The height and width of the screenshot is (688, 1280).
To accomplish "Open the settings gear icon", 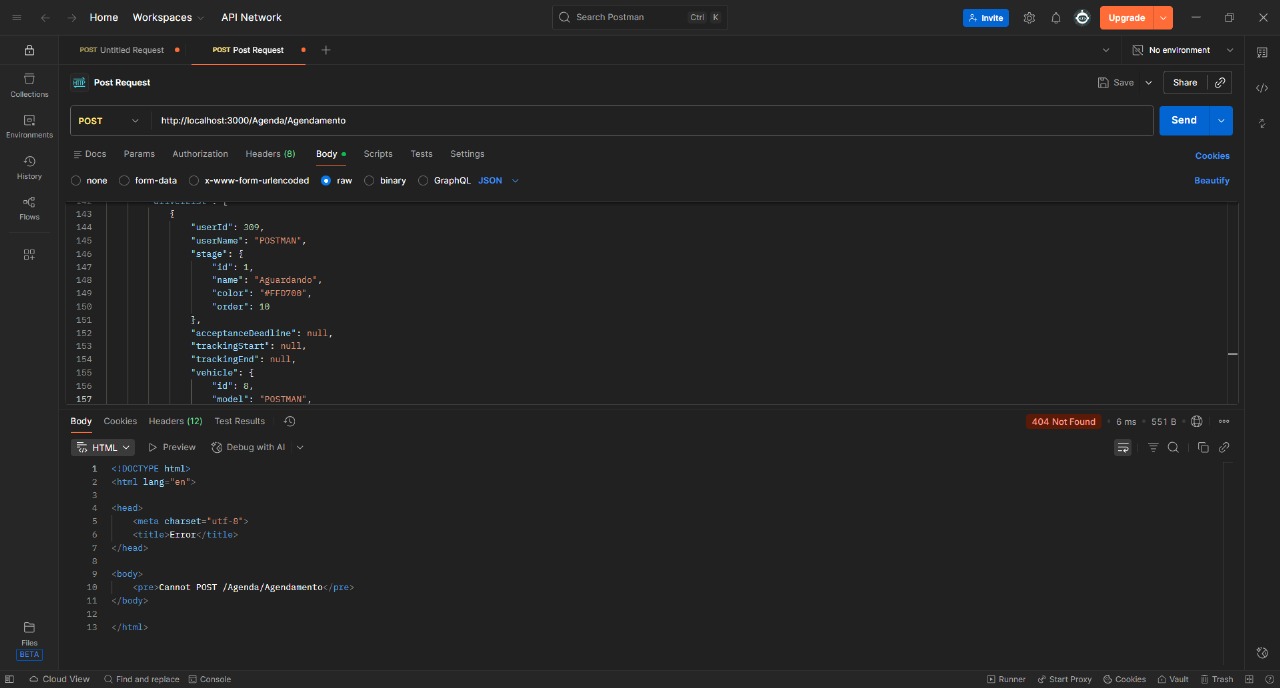I will [x=1029, y=18].
